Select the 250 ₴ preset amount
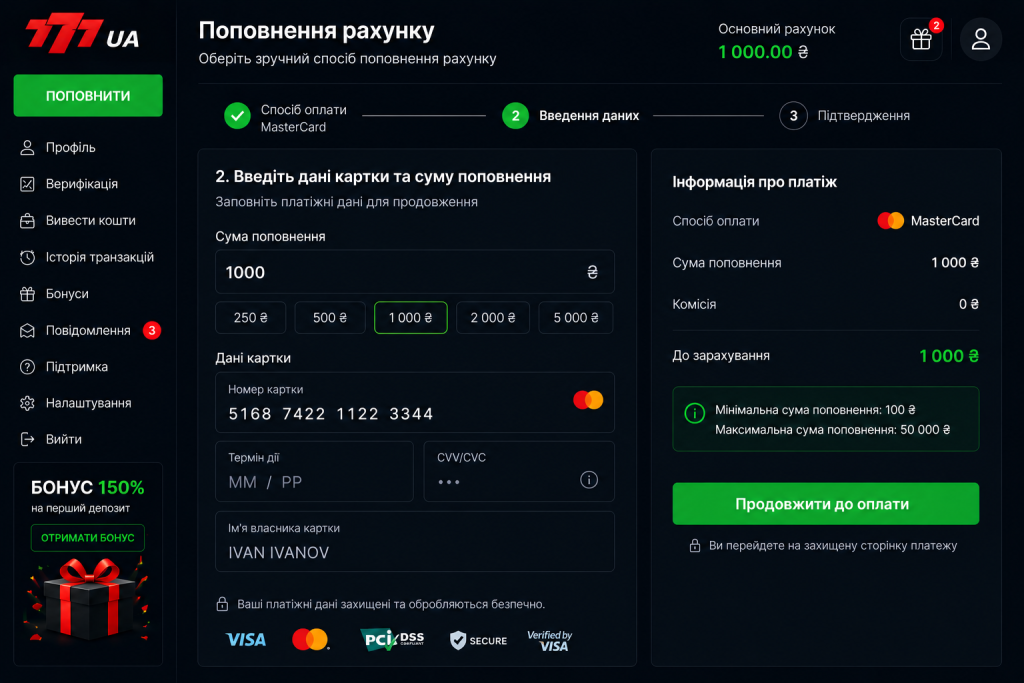 point(251,317)
